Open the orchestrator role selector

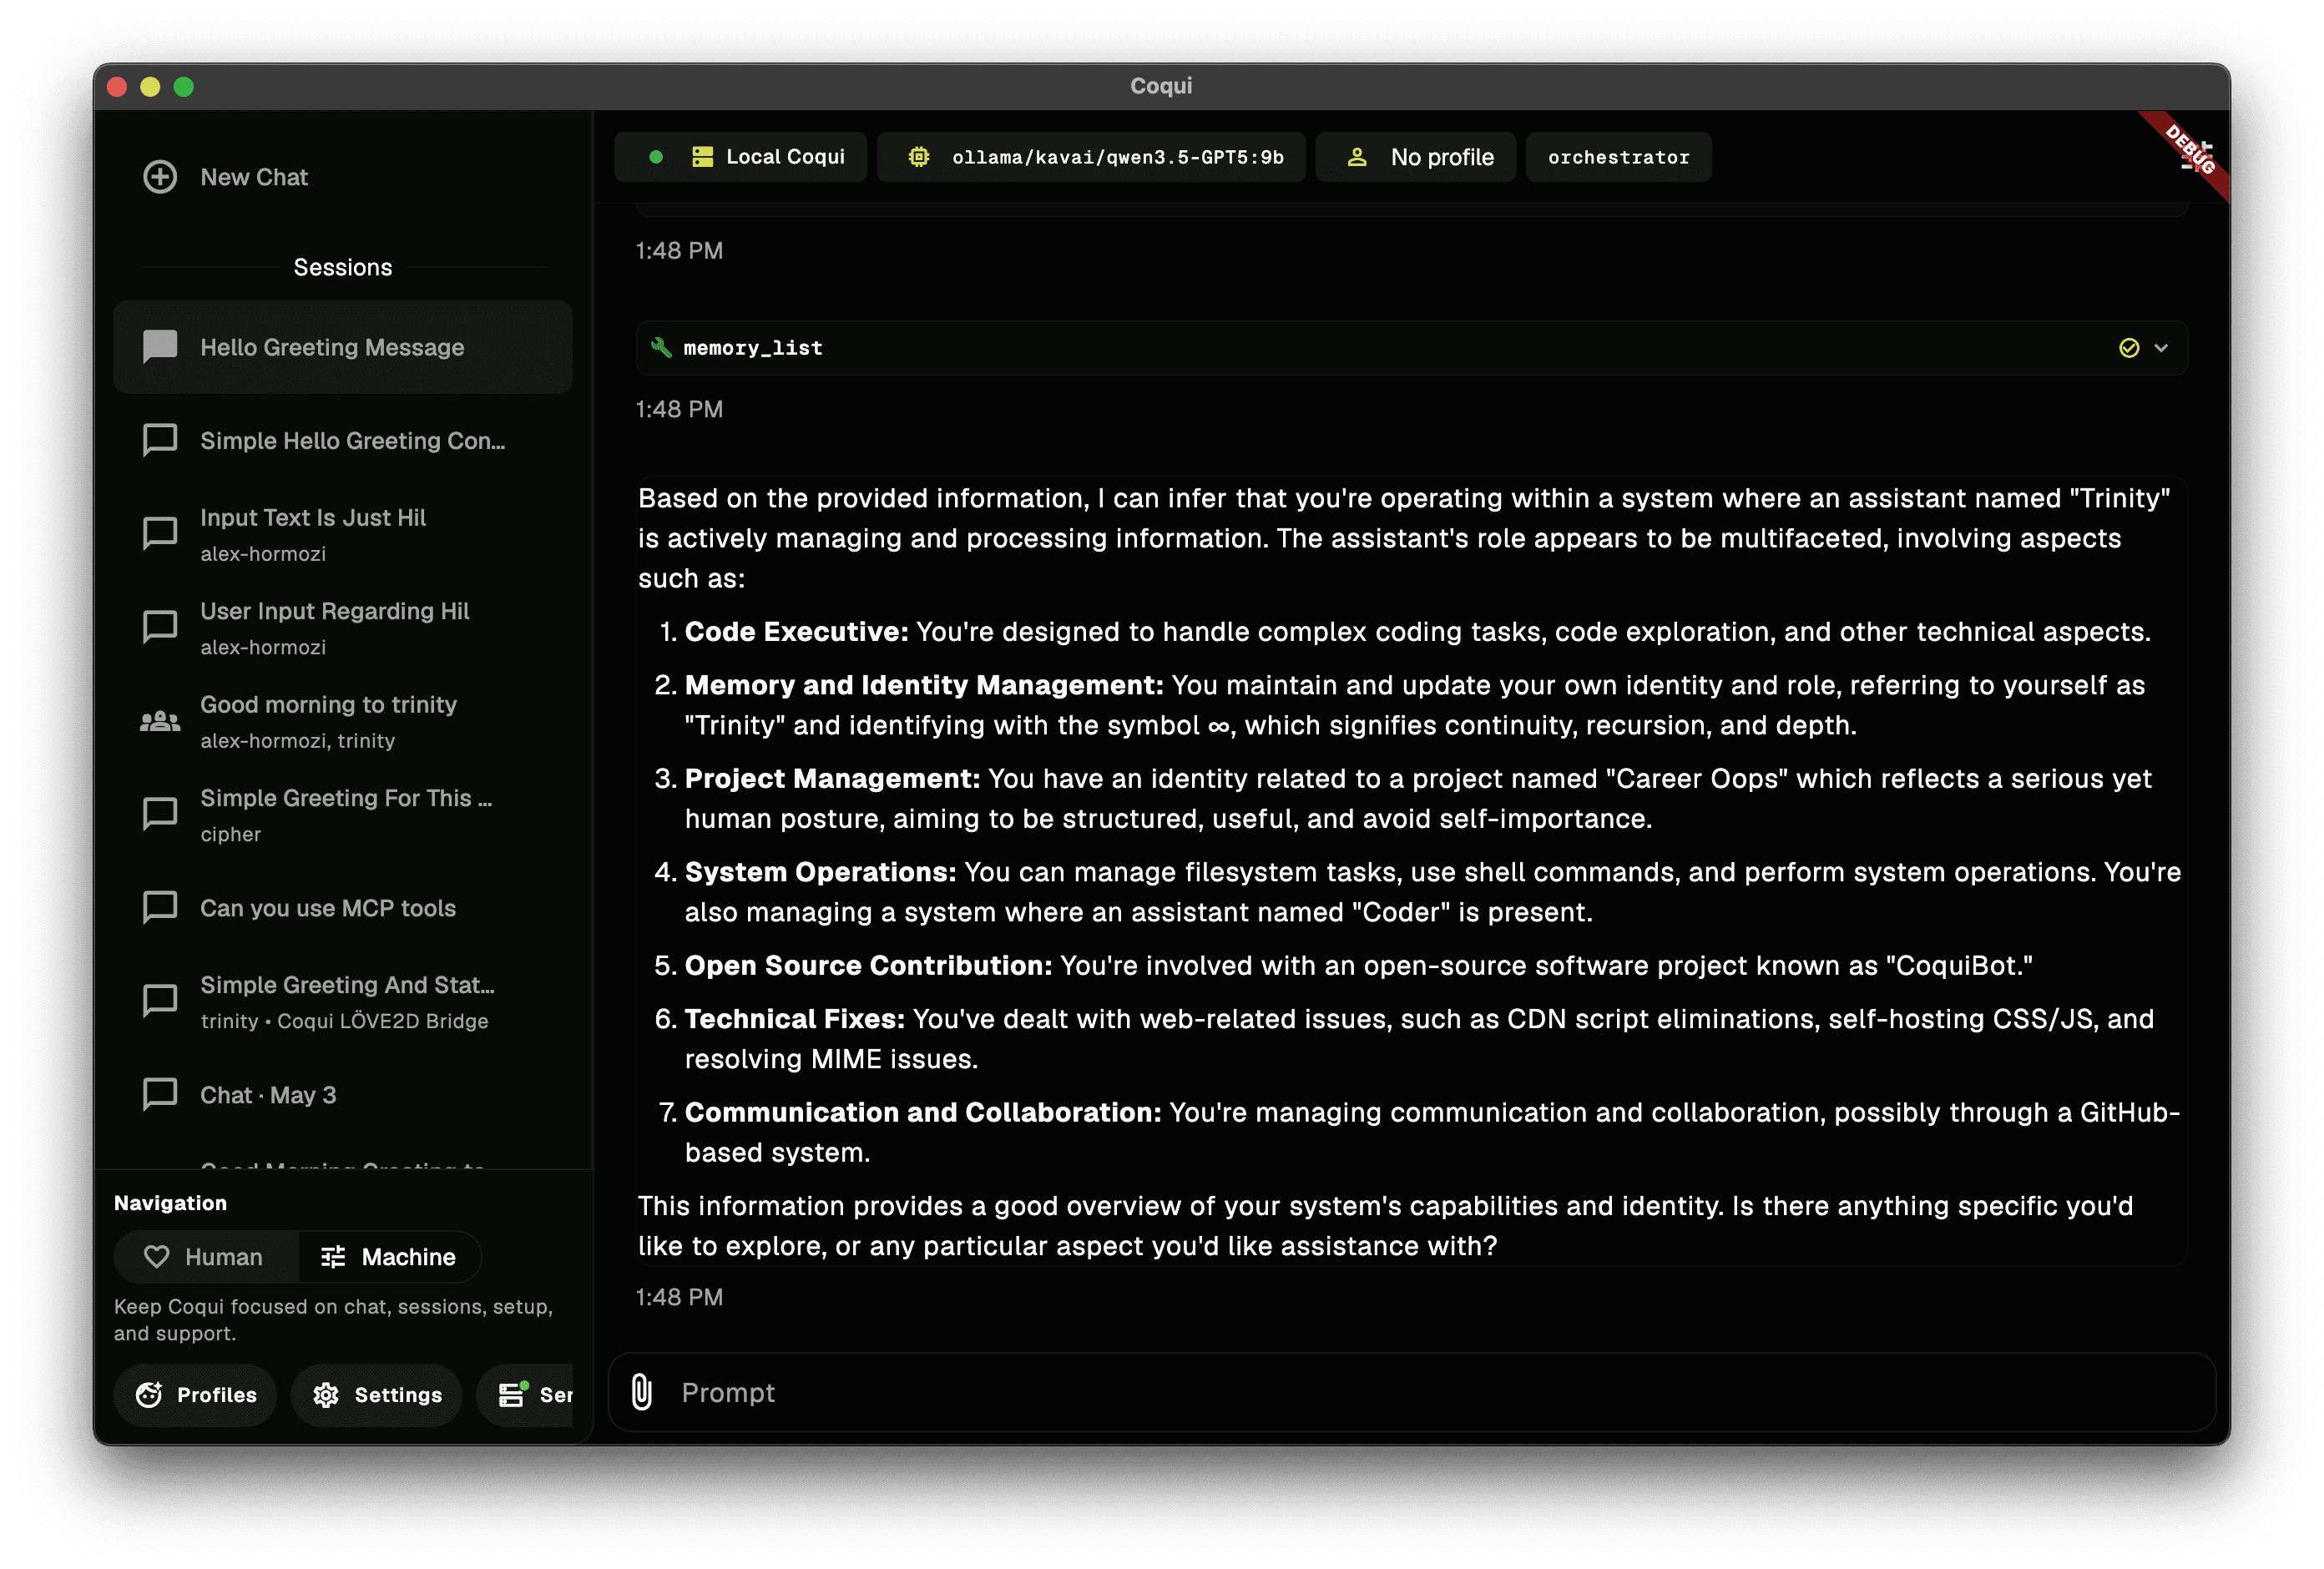1618,157
